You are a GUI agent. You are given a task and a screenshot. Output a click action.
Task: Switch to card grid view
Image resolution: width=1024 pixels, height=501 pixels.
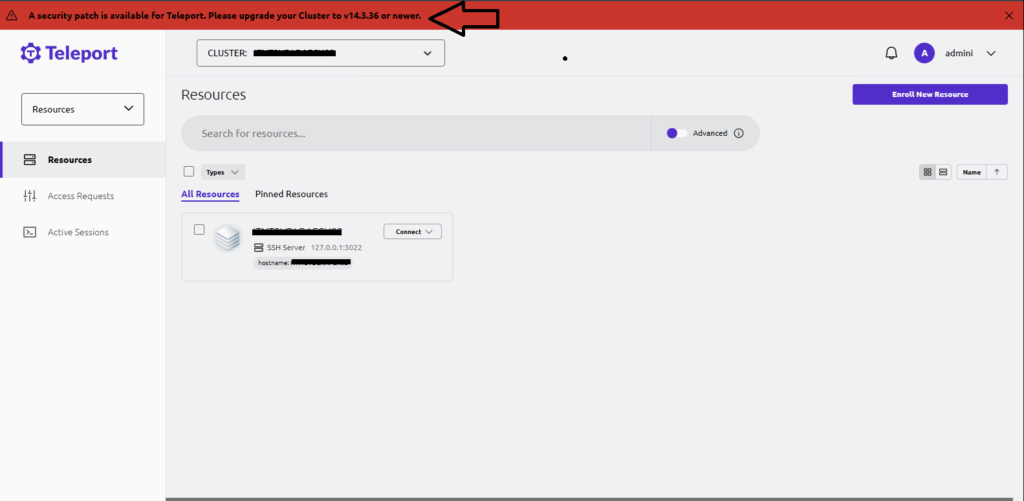(x=928, y=172)
